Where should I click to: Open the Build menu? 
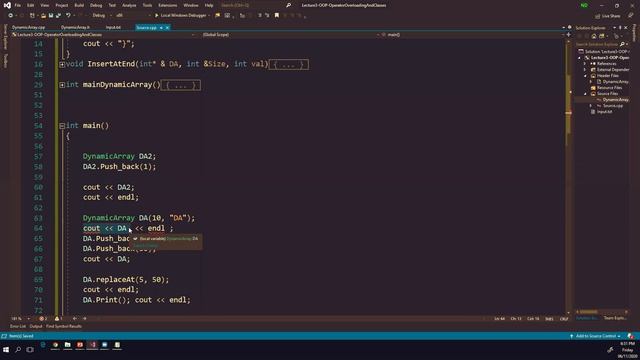79,5
